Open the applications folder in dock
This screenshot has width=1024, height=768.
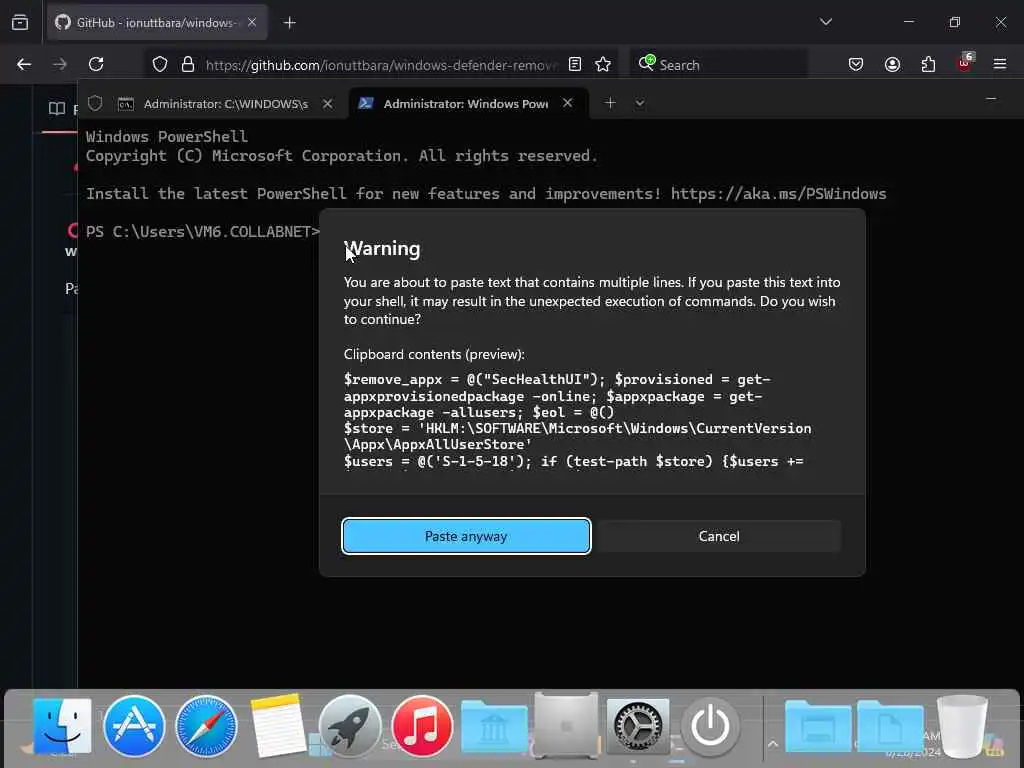(818, 726)
